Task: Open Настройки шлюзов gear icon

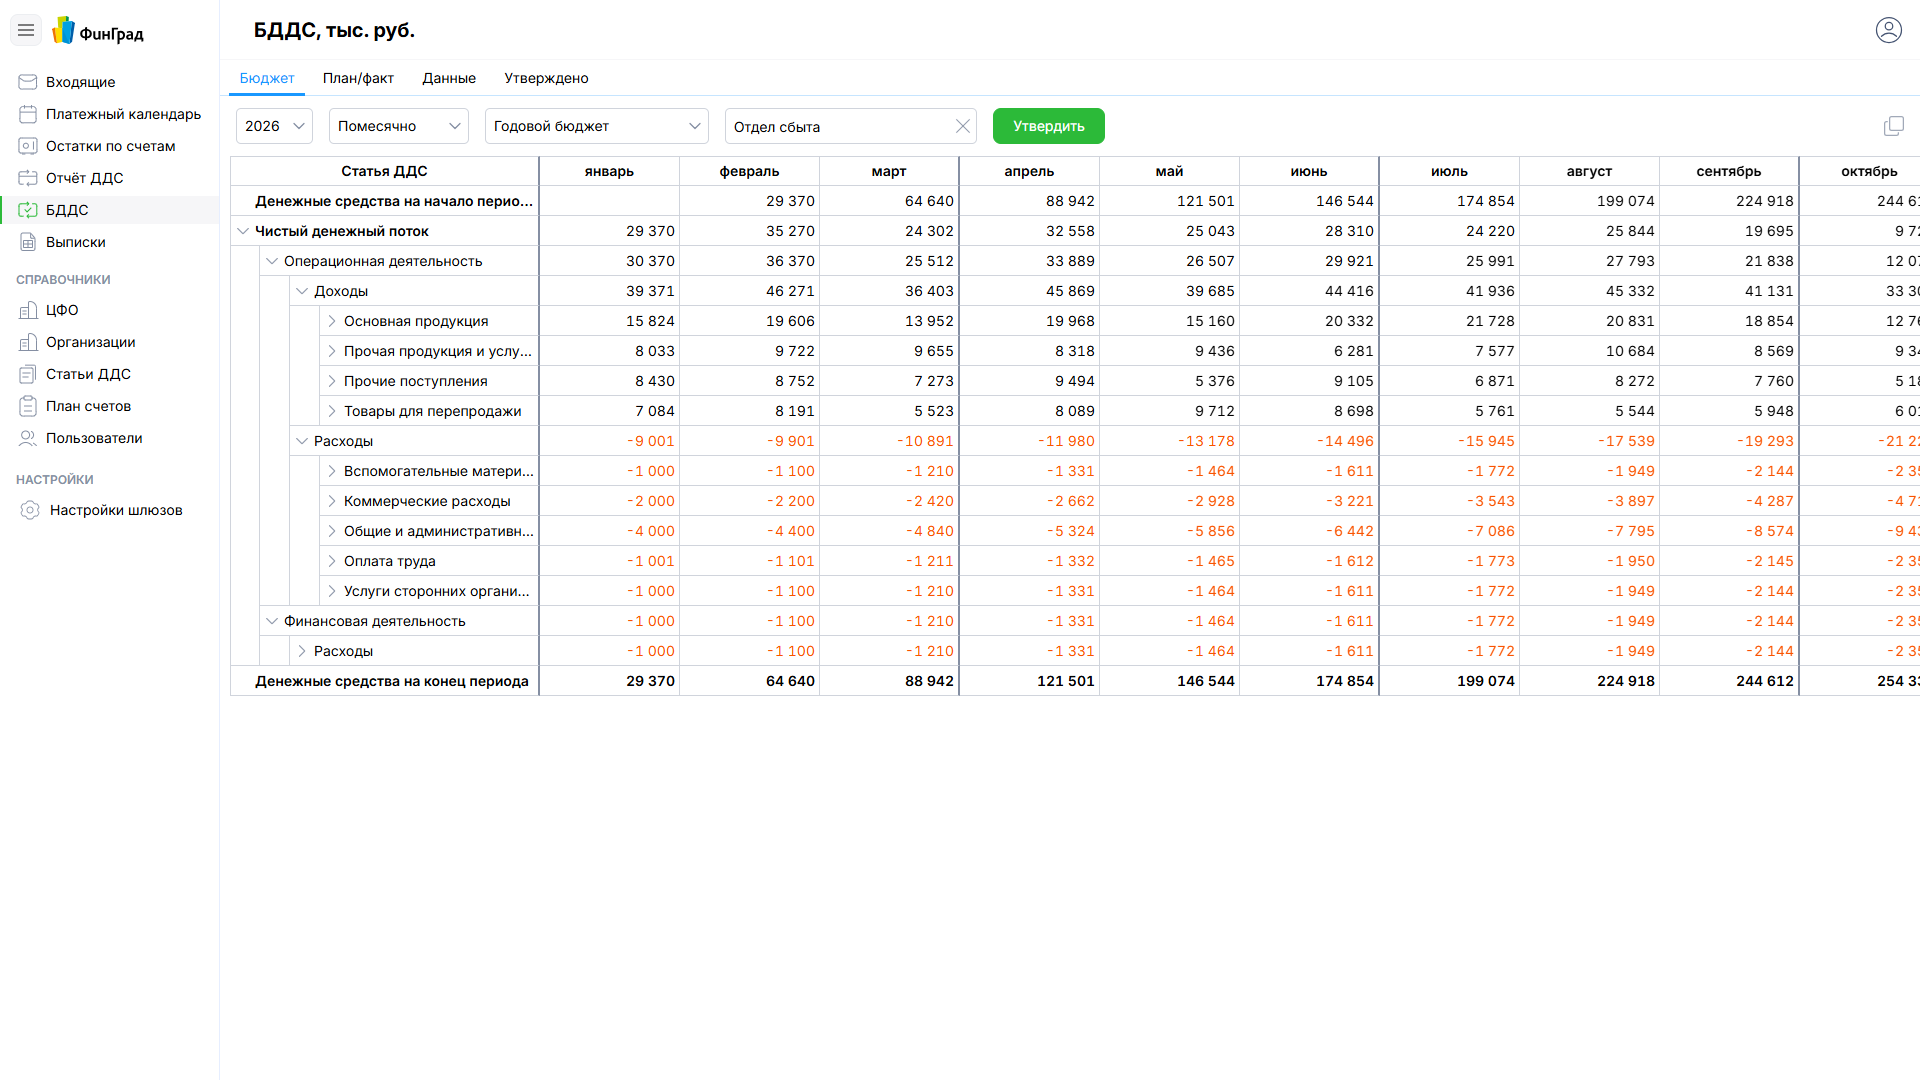Action: 30,510
